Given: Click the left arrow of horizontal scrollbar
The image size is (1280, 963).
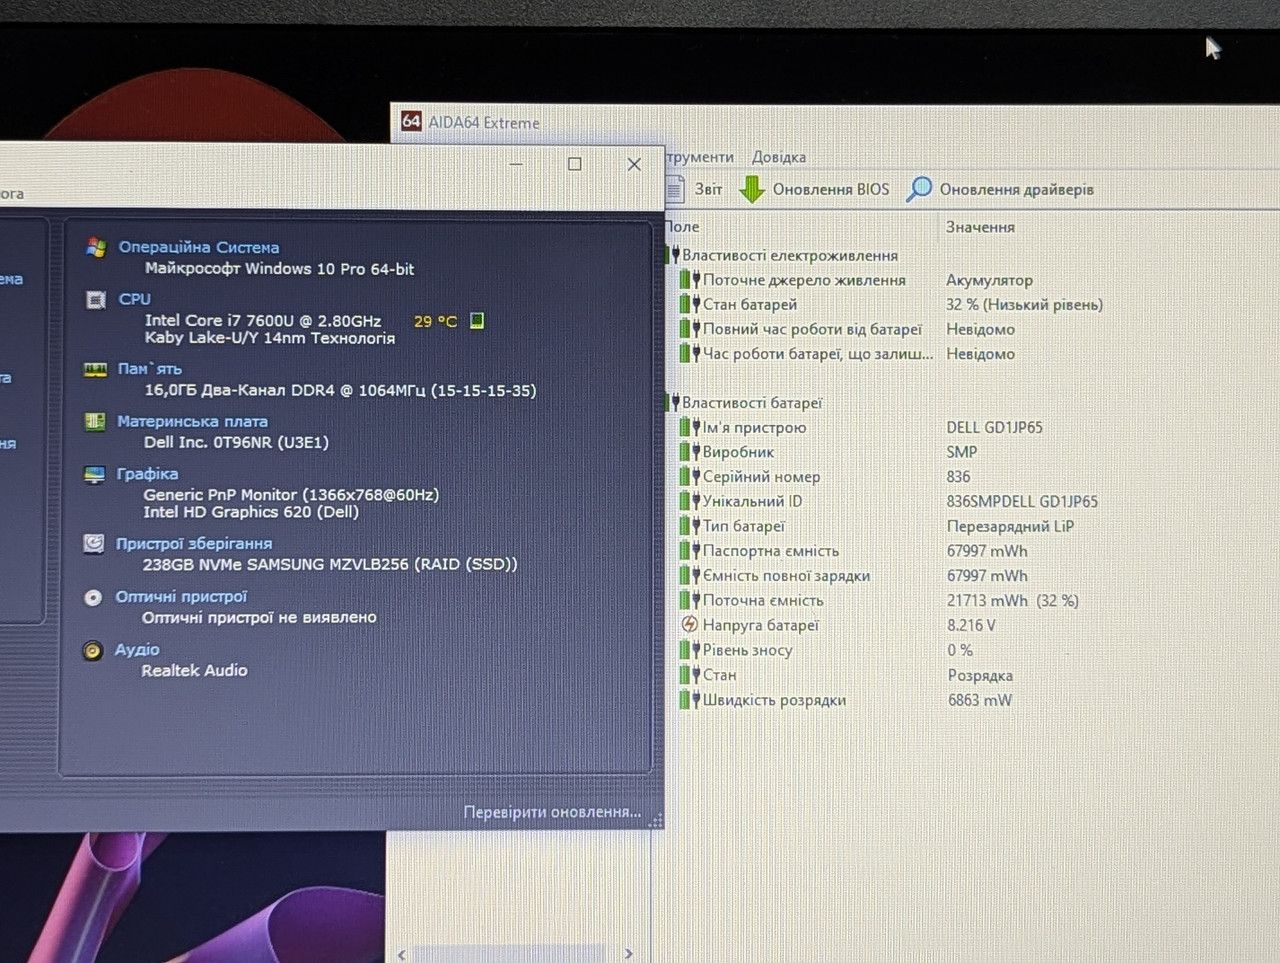Looking at the screenshot, I should click(x=401, y=955).
